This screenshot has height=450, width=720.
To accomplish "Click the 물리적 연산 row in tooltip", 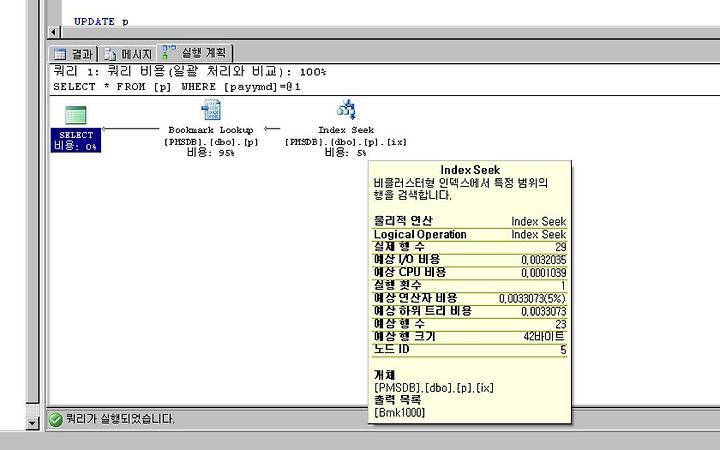I will point(470,221).
